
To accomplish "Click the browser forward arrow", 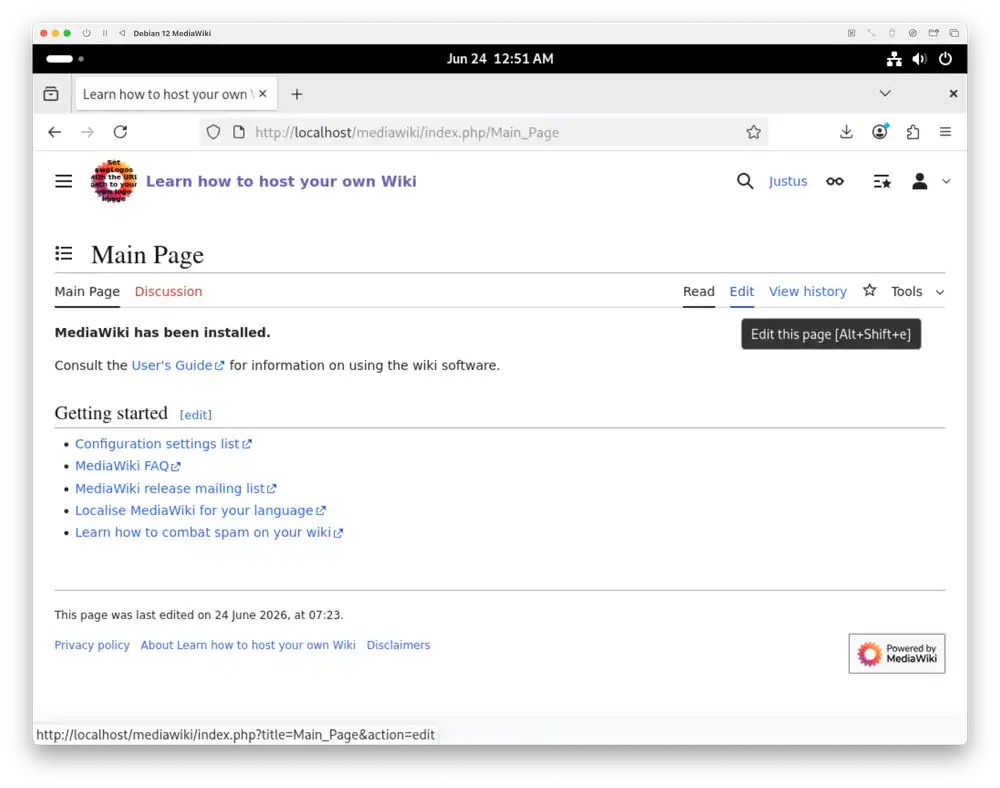I will click(x=87, y=132).
